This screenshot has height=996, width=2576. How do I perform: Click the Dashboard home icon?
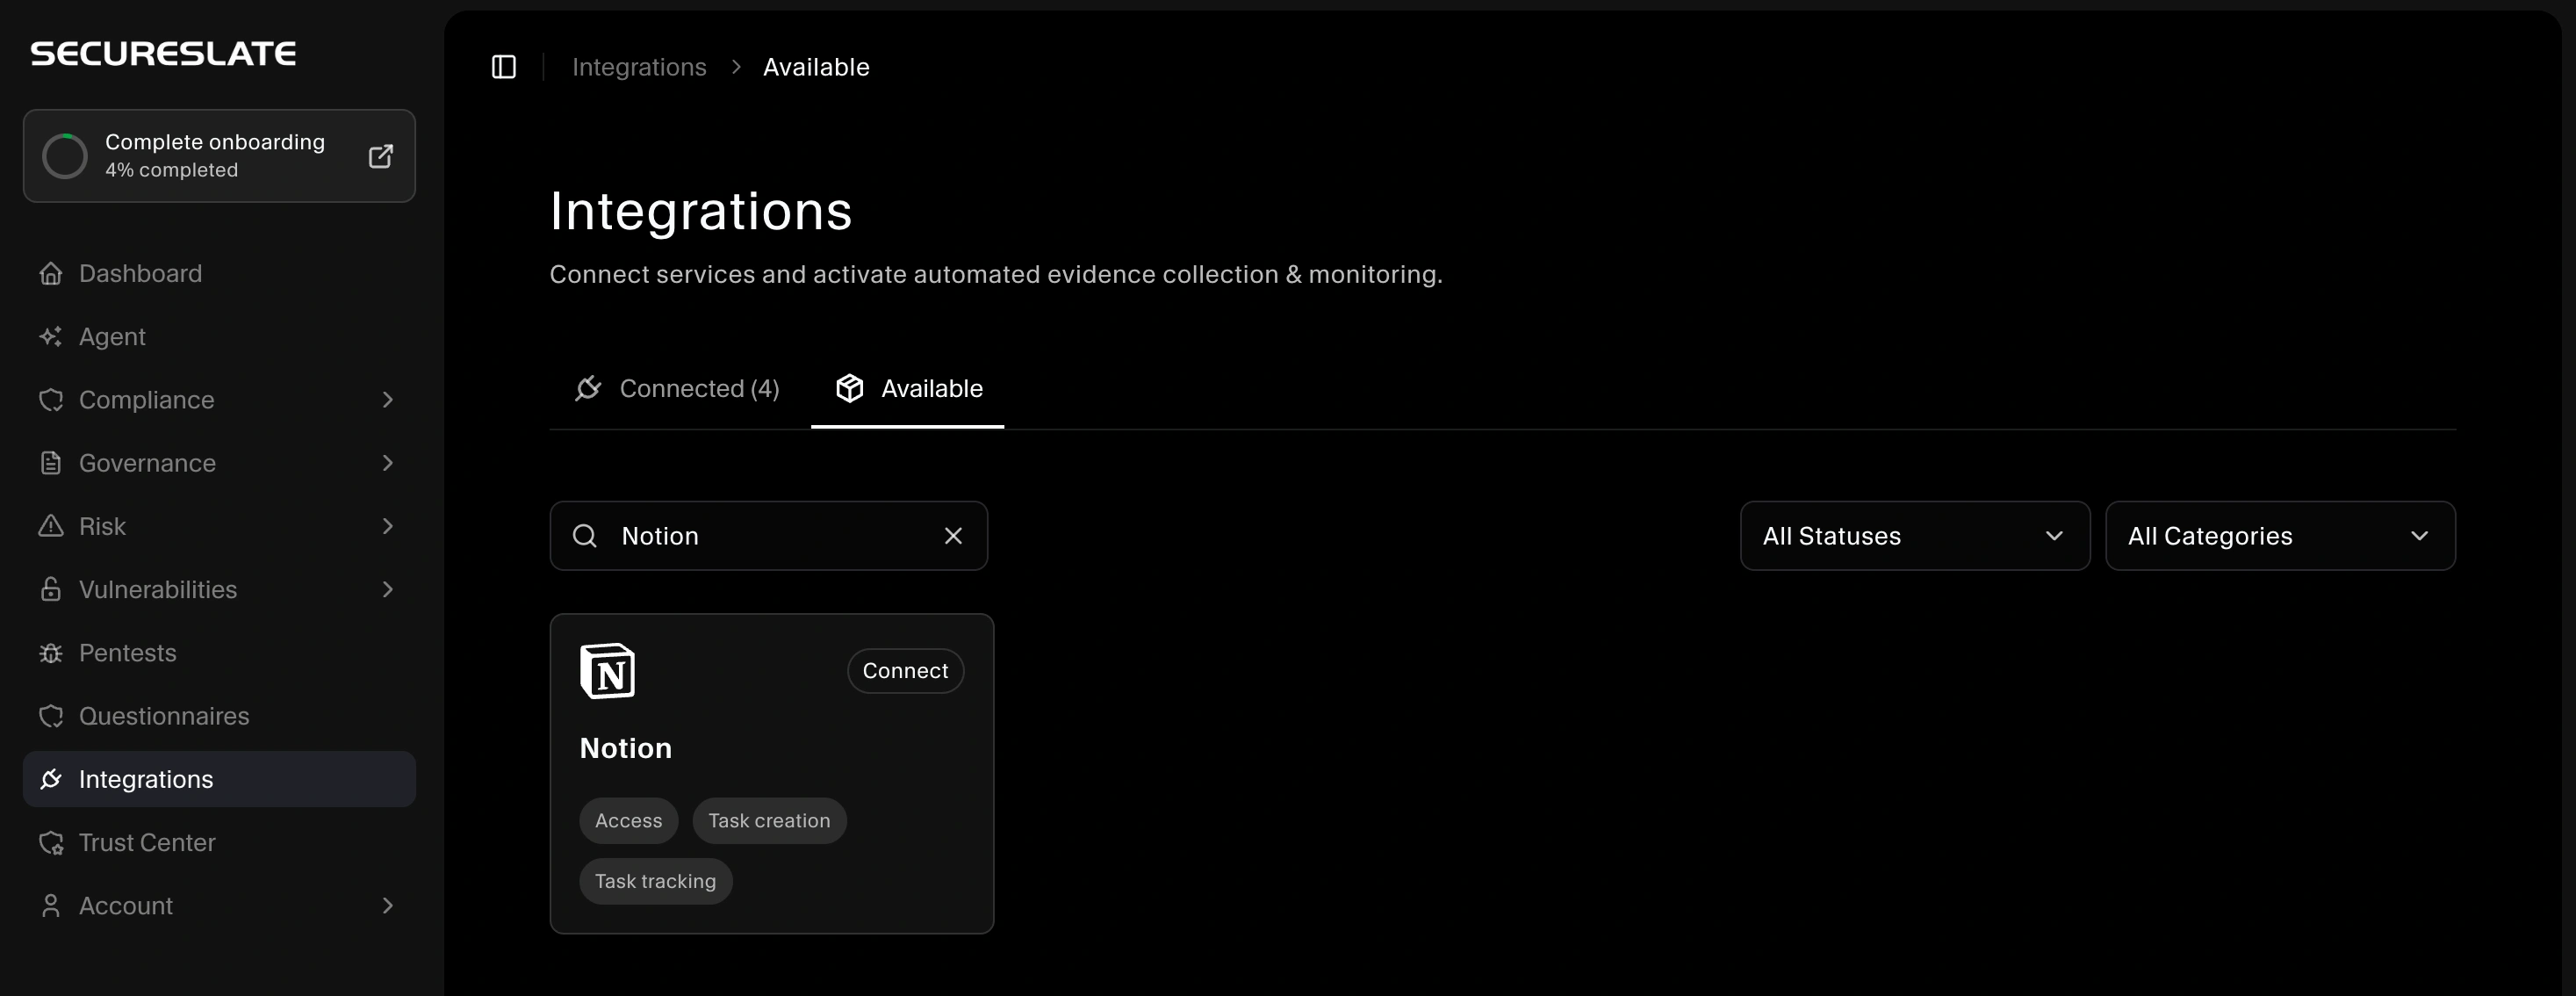click(x=51, y=274)
